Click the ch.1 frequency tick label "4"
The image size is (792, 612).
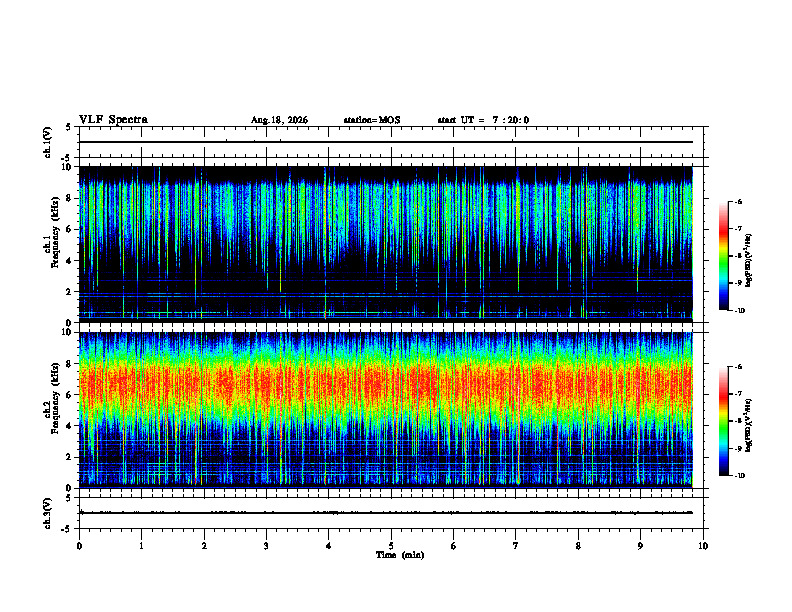tap(69, 261)
